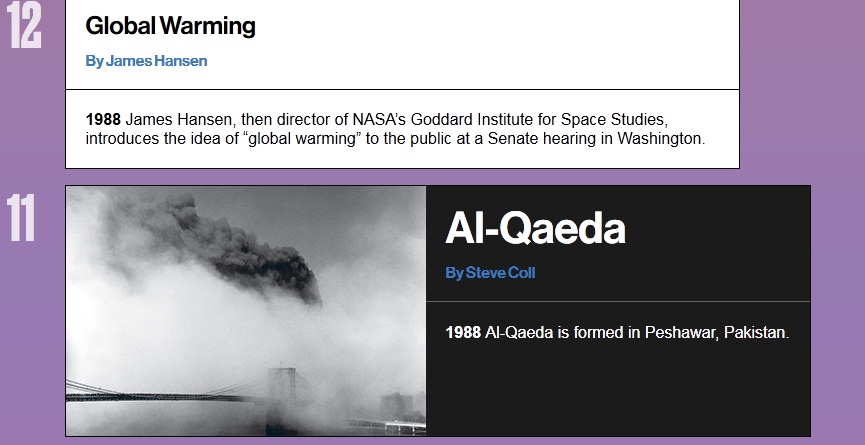Click the large rank number 11
The height and width of the screenshot is (445, 865).
[x=22, y=218]
